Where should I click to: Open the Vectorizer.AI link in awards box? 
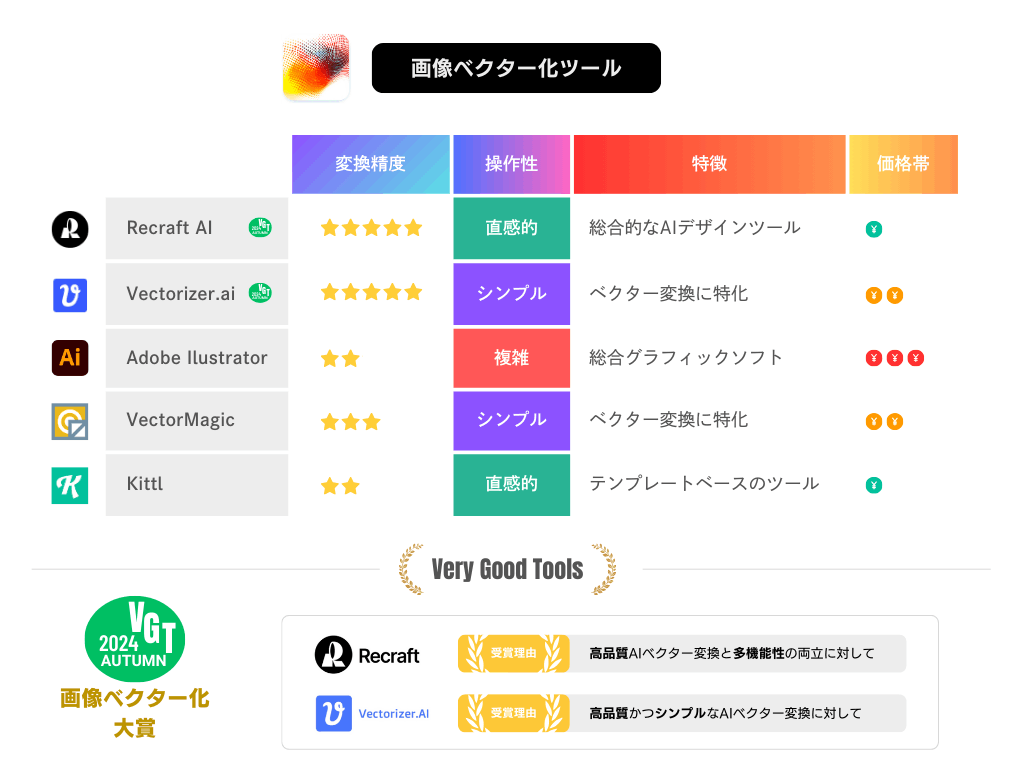click(x=394, y=714)
